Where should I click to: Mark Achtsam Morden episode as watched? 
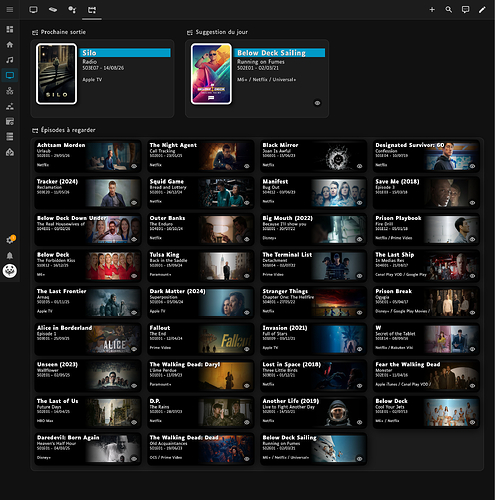pos(134,166)
